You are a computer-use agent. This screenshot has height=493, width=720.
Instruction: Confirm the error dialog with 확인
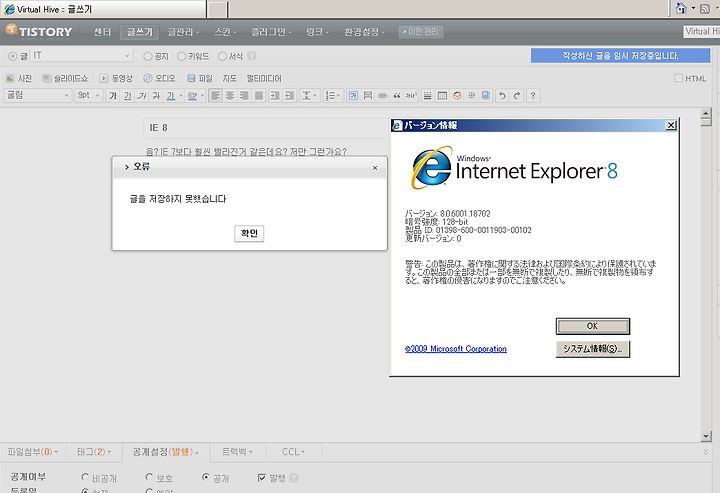[x=249, y=233]
